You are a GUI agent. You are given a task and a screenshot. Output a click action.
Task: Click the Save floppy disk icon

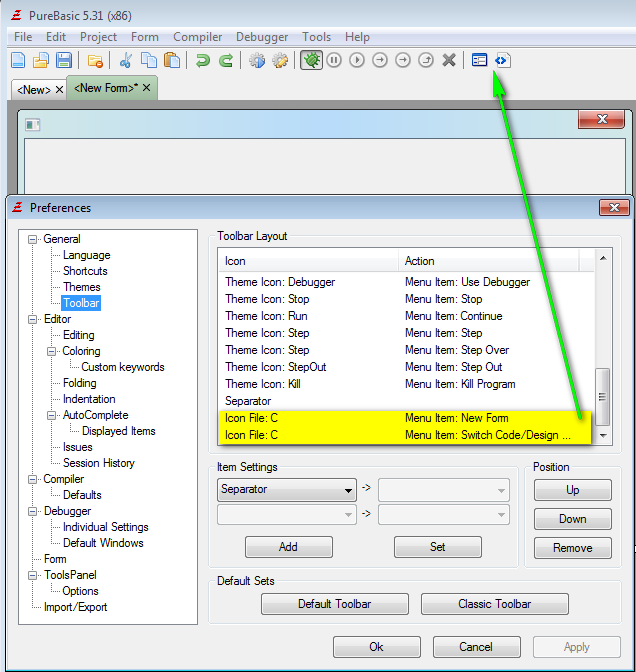(63, 60)
